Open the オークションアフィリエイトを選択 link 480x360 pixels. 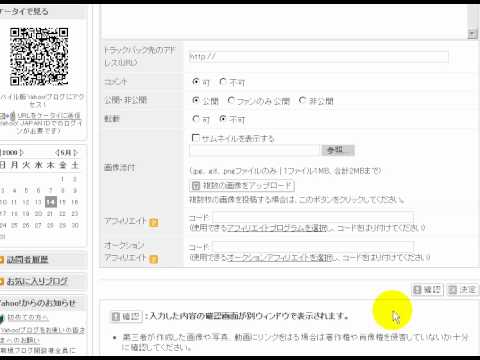[279, 257]
